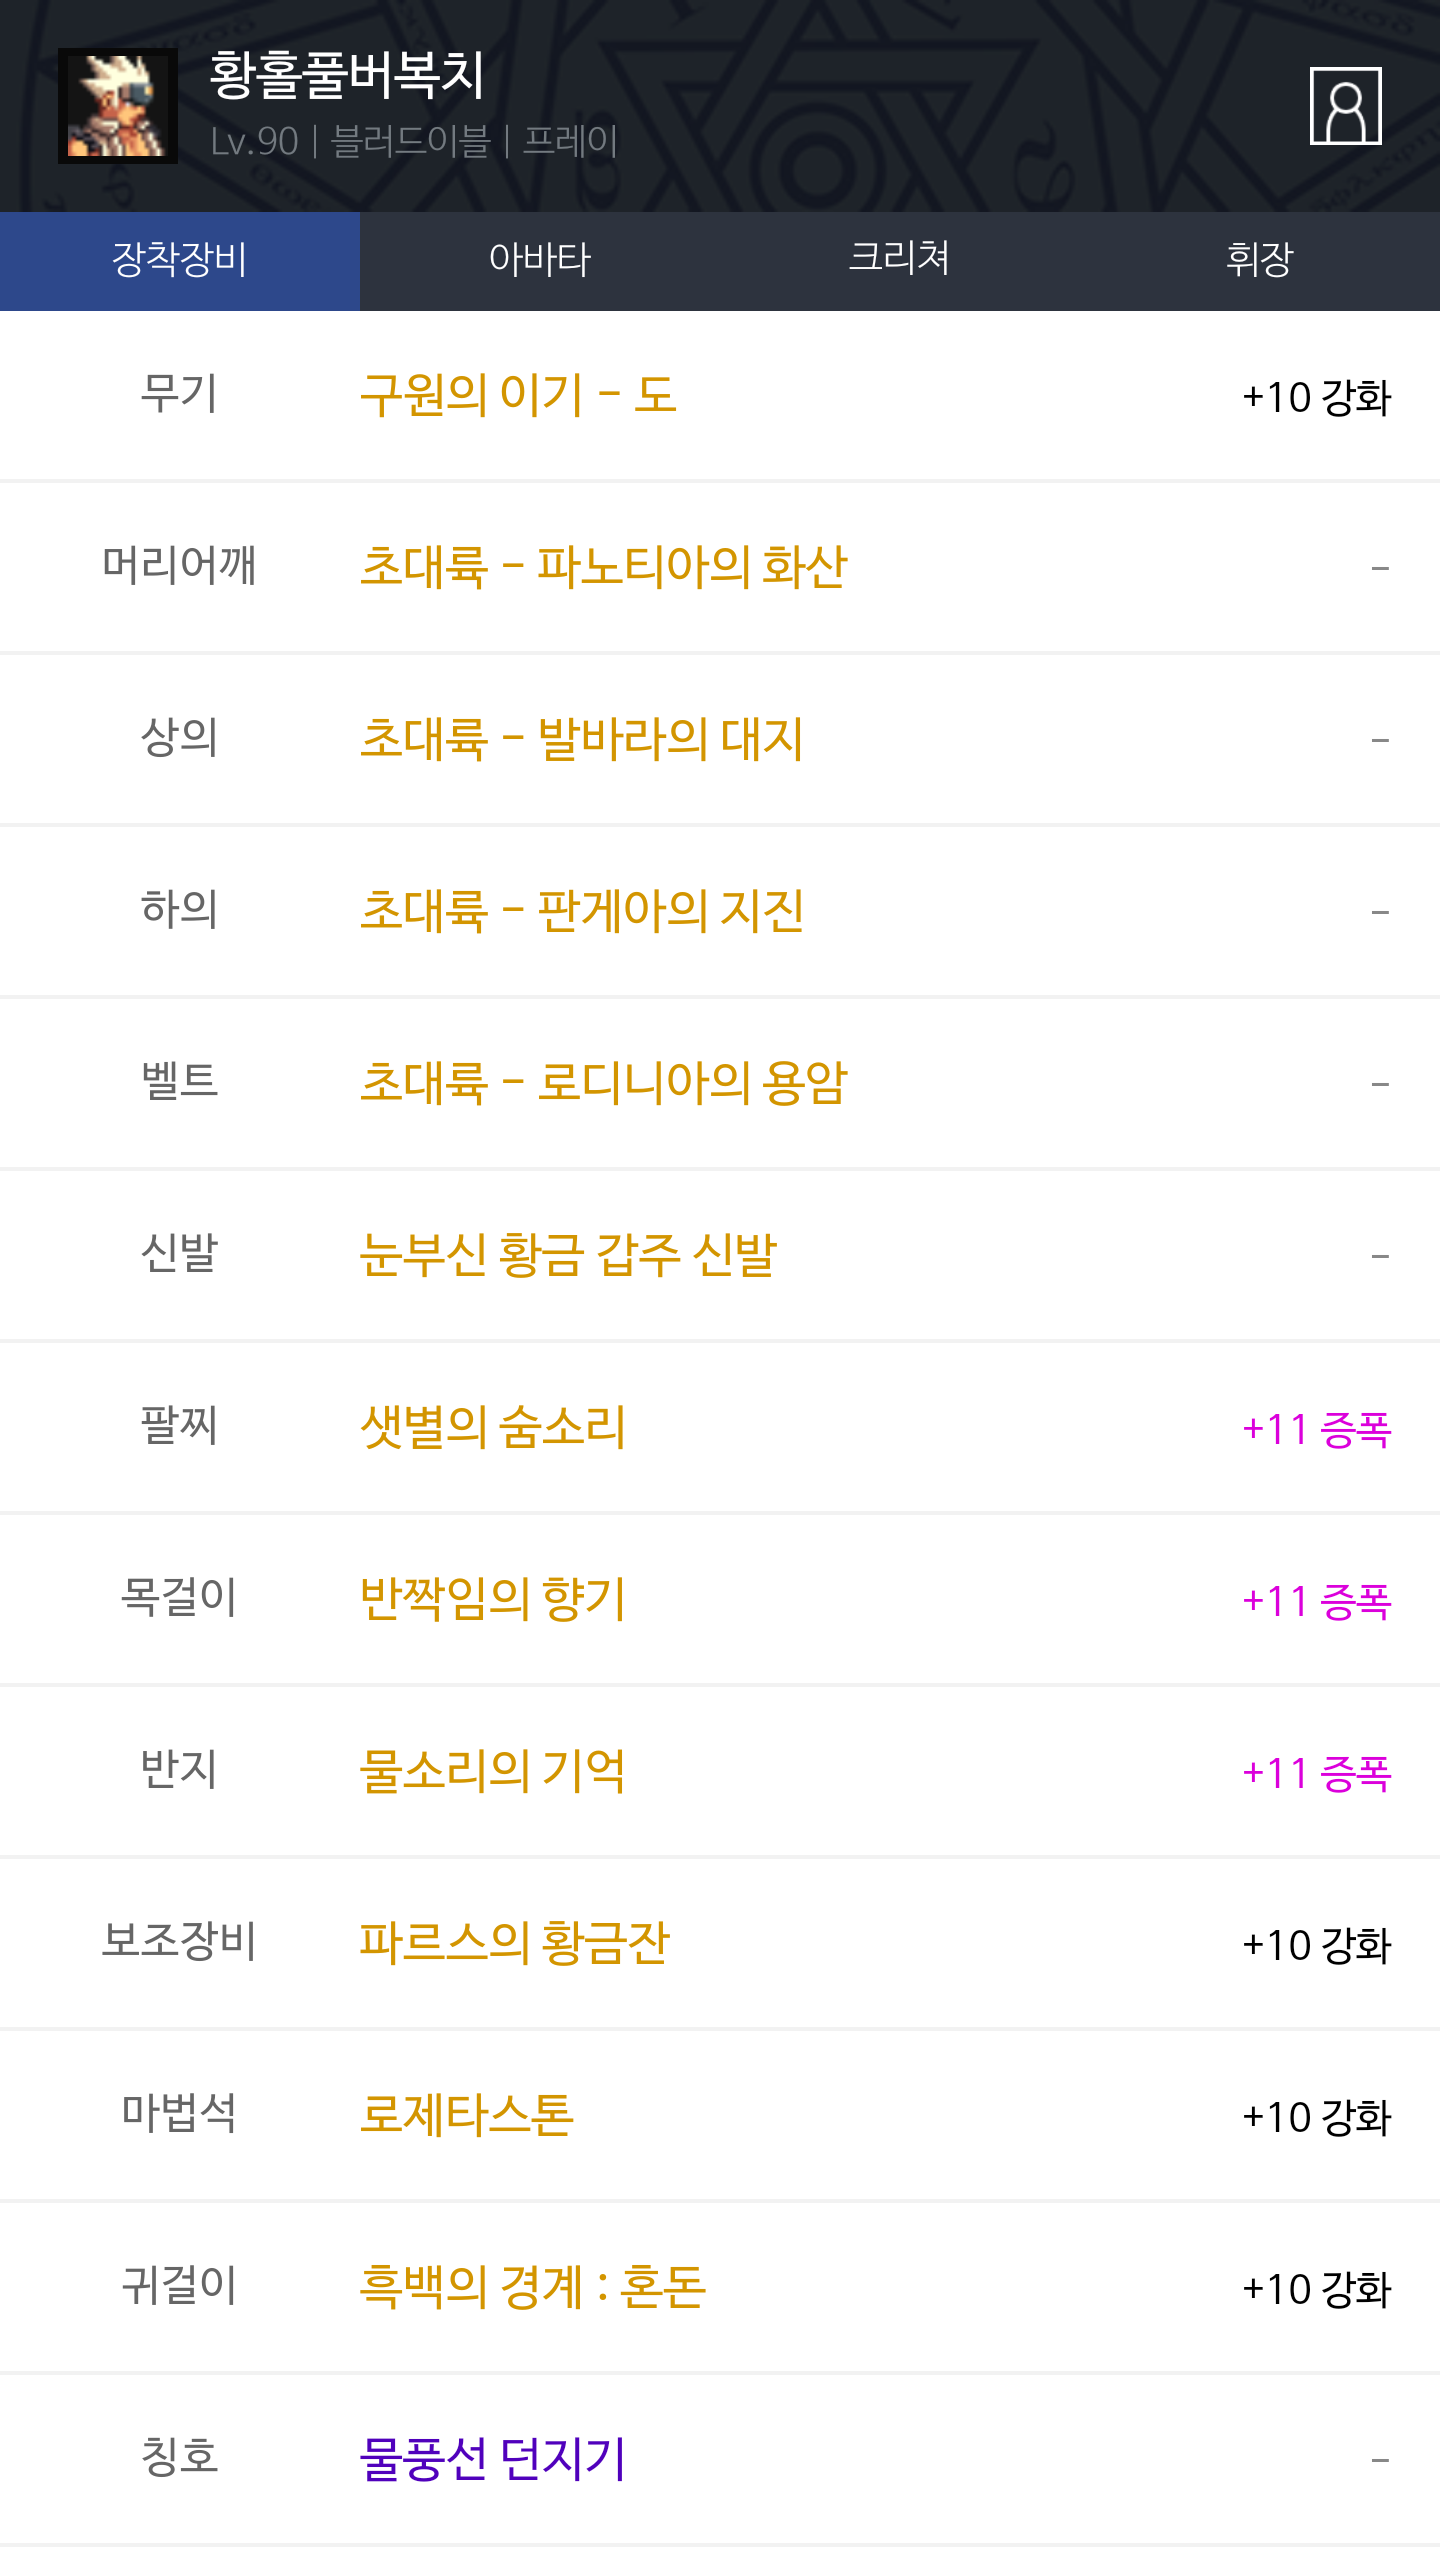Open 초대륙 - 판게아의 지진 item

(581, 911)
